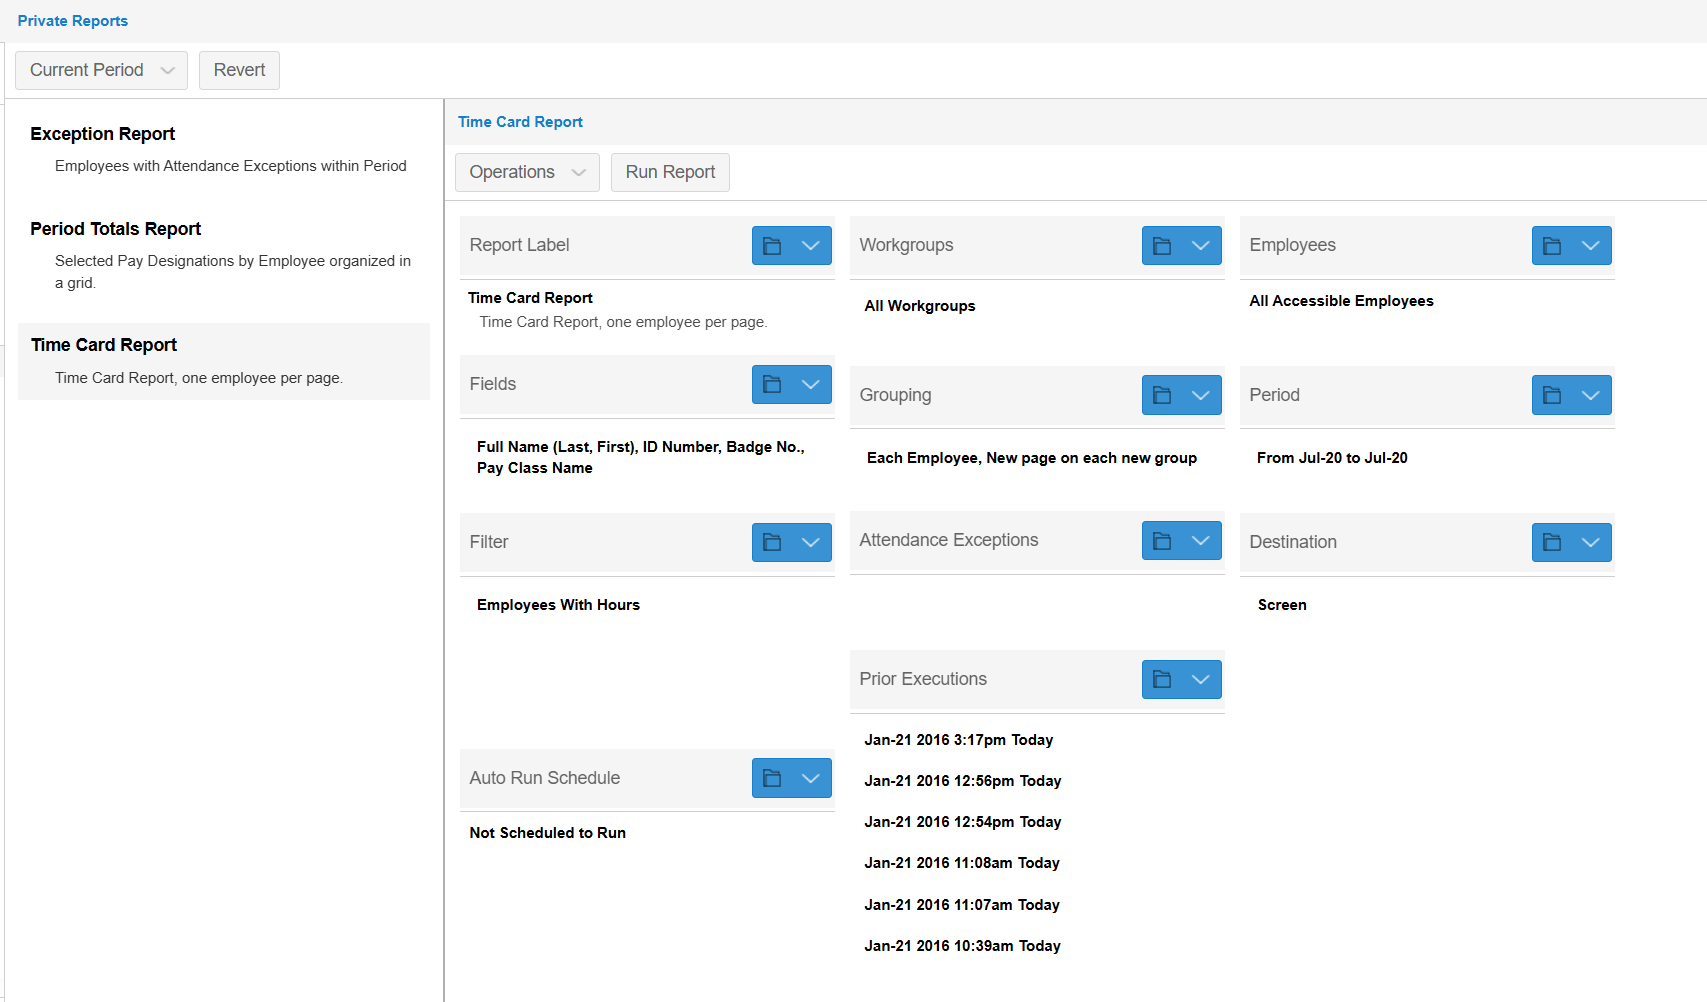The height and width of the screenshot is (1002, 1707).
Task: Click the Prior Executions section title
Action: (x=923, y=680)
